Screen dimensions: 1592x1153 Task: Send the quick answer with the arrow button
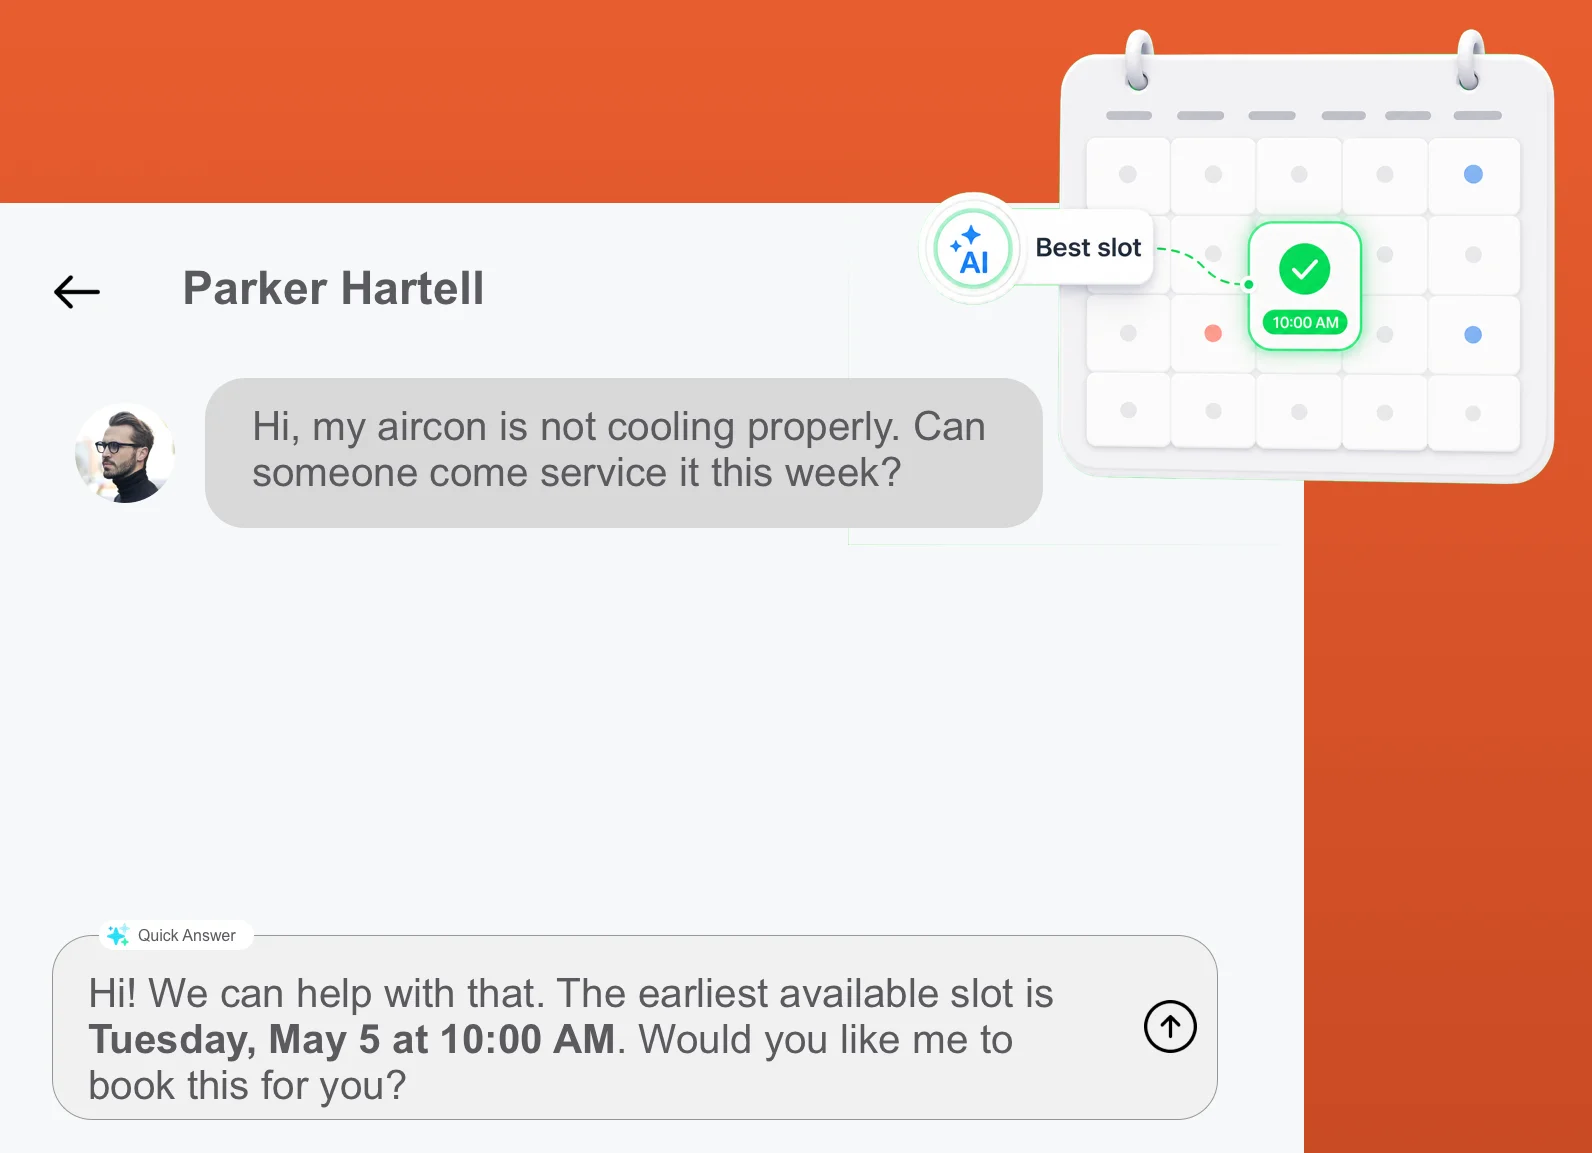click(1170, 1026)
